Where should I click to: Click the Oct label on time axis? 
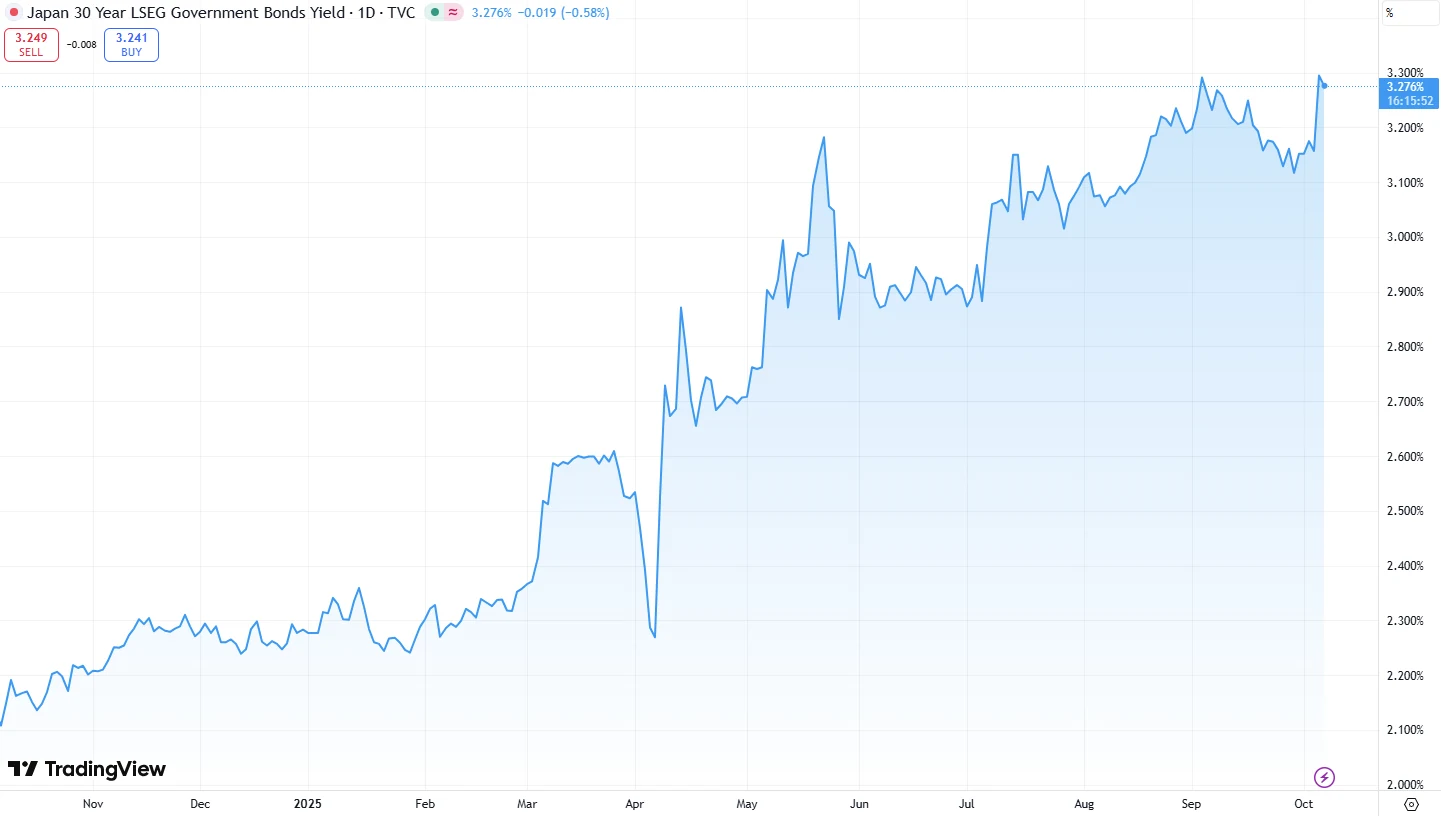click(1303, 804)
